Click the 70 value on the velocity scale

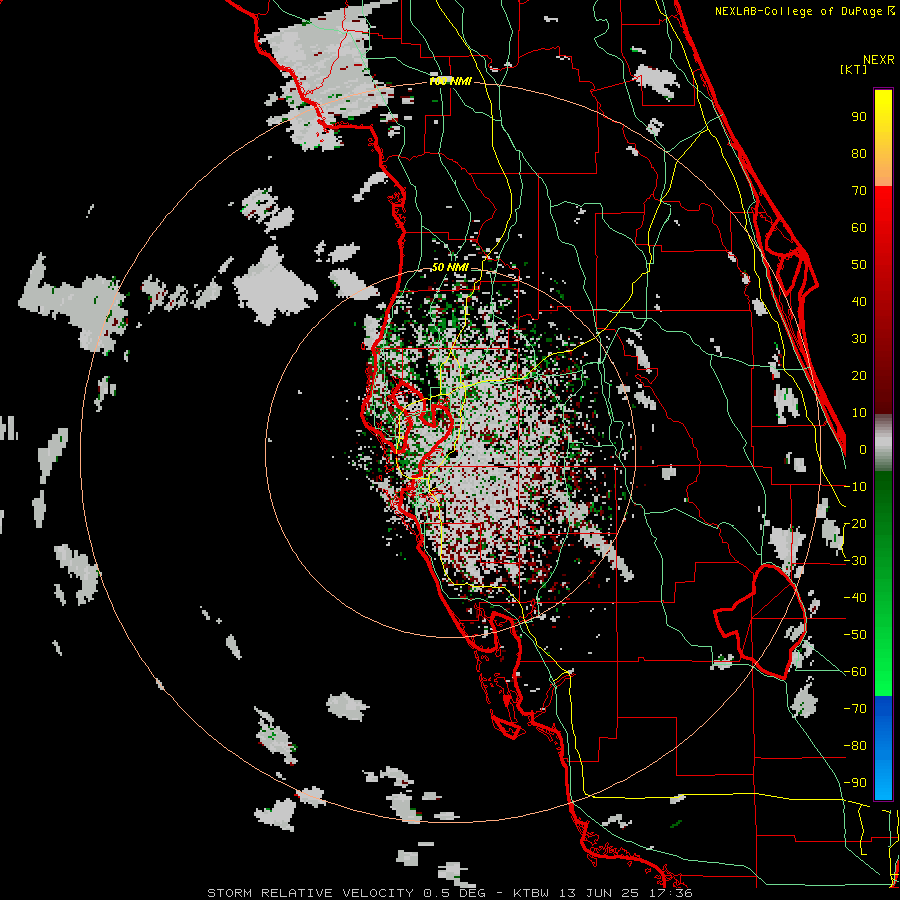point(859,191)
